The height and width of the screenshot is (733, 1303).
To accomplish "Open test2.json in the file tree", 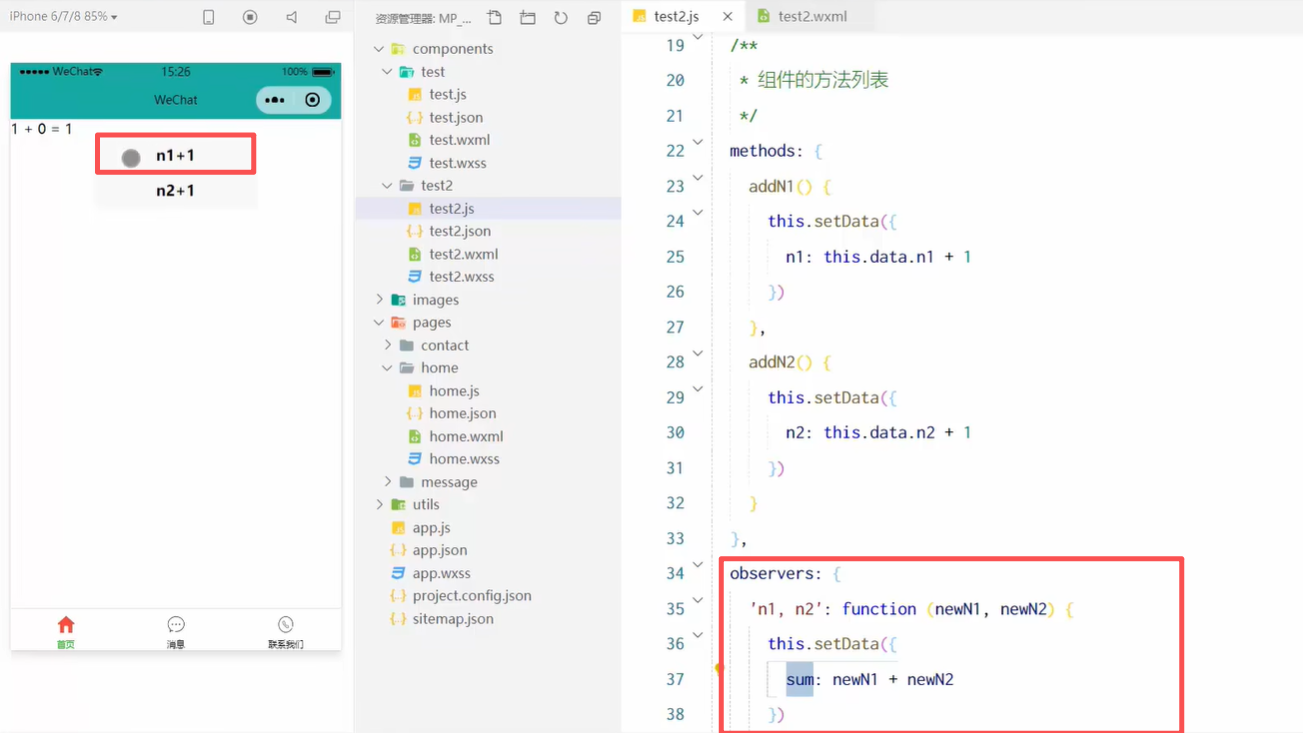I will click(459, 231).
